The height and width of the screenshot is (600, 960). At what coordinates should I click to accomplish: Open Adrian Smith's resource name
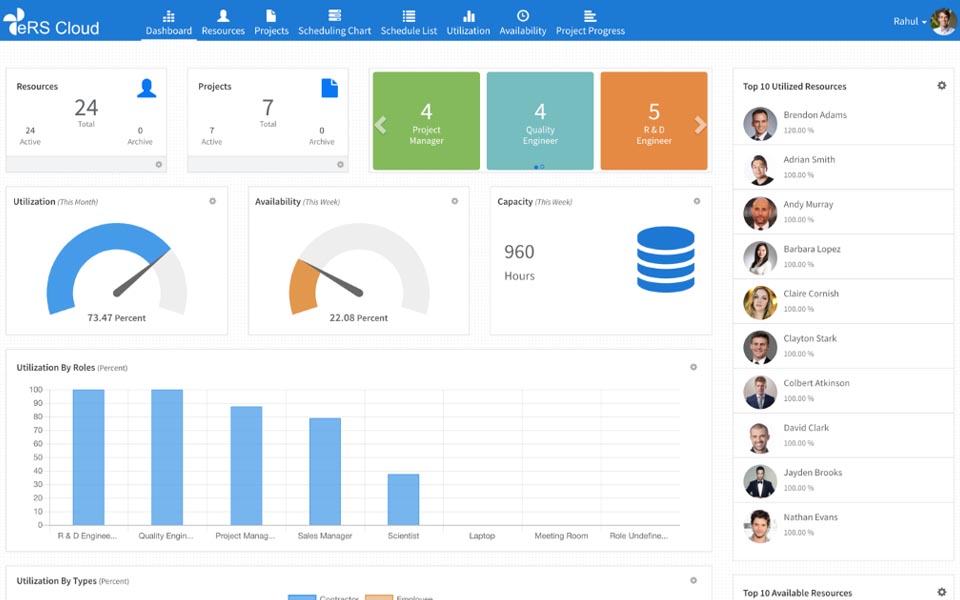click(809, 159)
